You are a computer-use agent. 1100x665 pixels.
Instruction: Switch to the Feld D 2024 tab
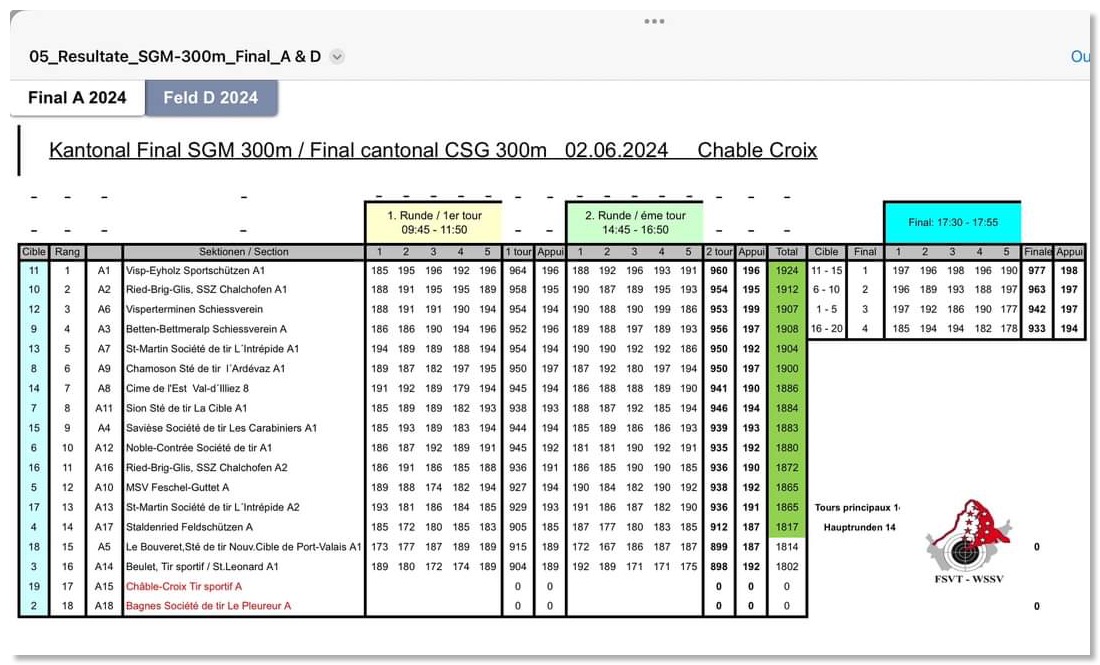(x=210, y=98)
